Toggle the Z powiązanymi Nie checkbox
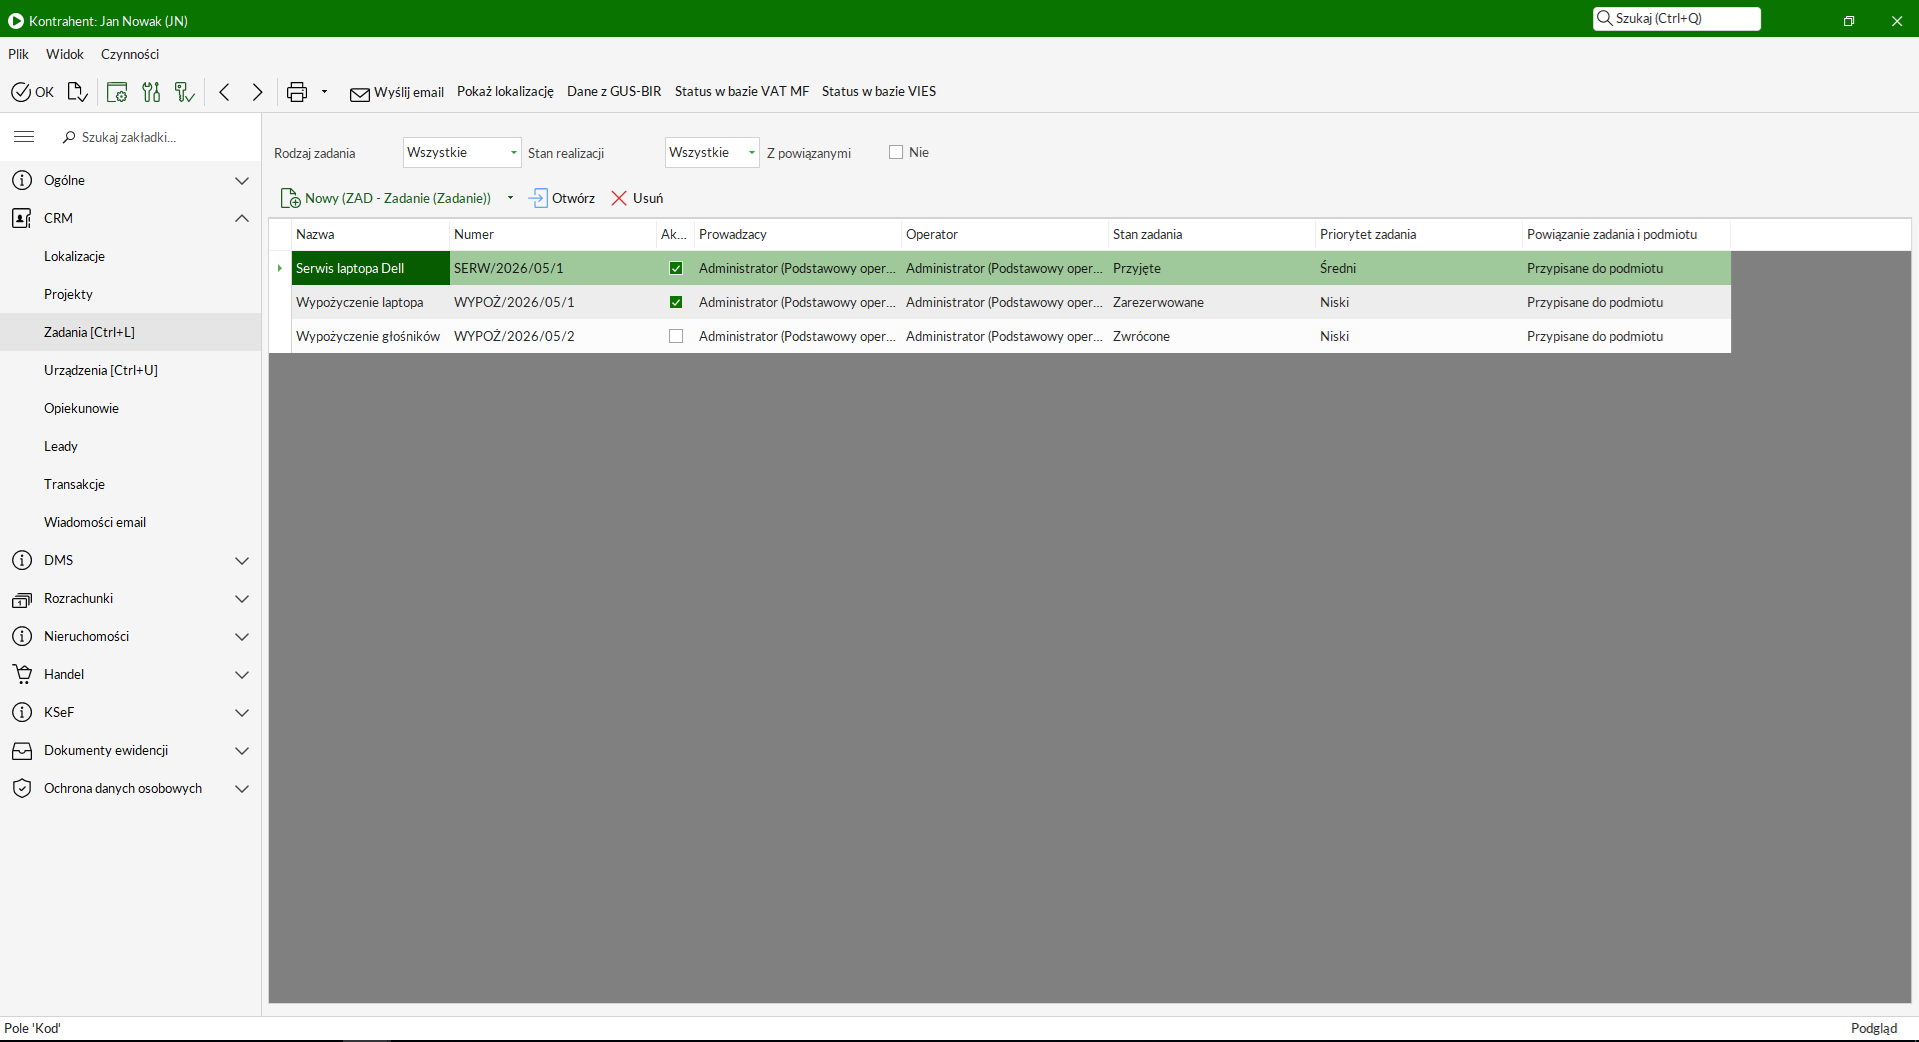Screen dimensions: 1919x1042 [x=896, y=152]
